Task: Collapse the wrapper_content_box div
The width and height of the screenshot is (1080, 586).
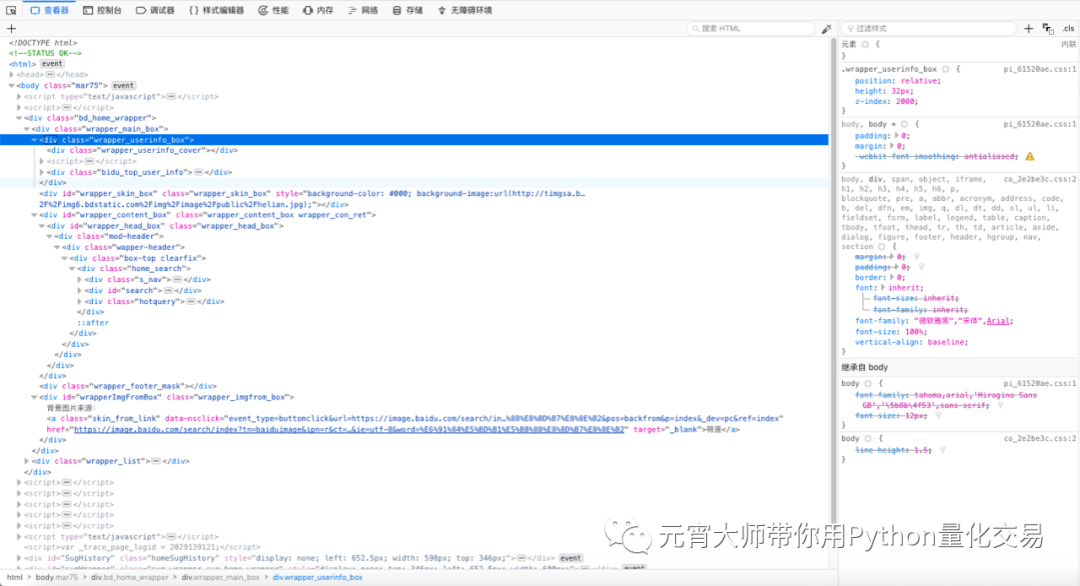Action: click(x=34, y=215)
